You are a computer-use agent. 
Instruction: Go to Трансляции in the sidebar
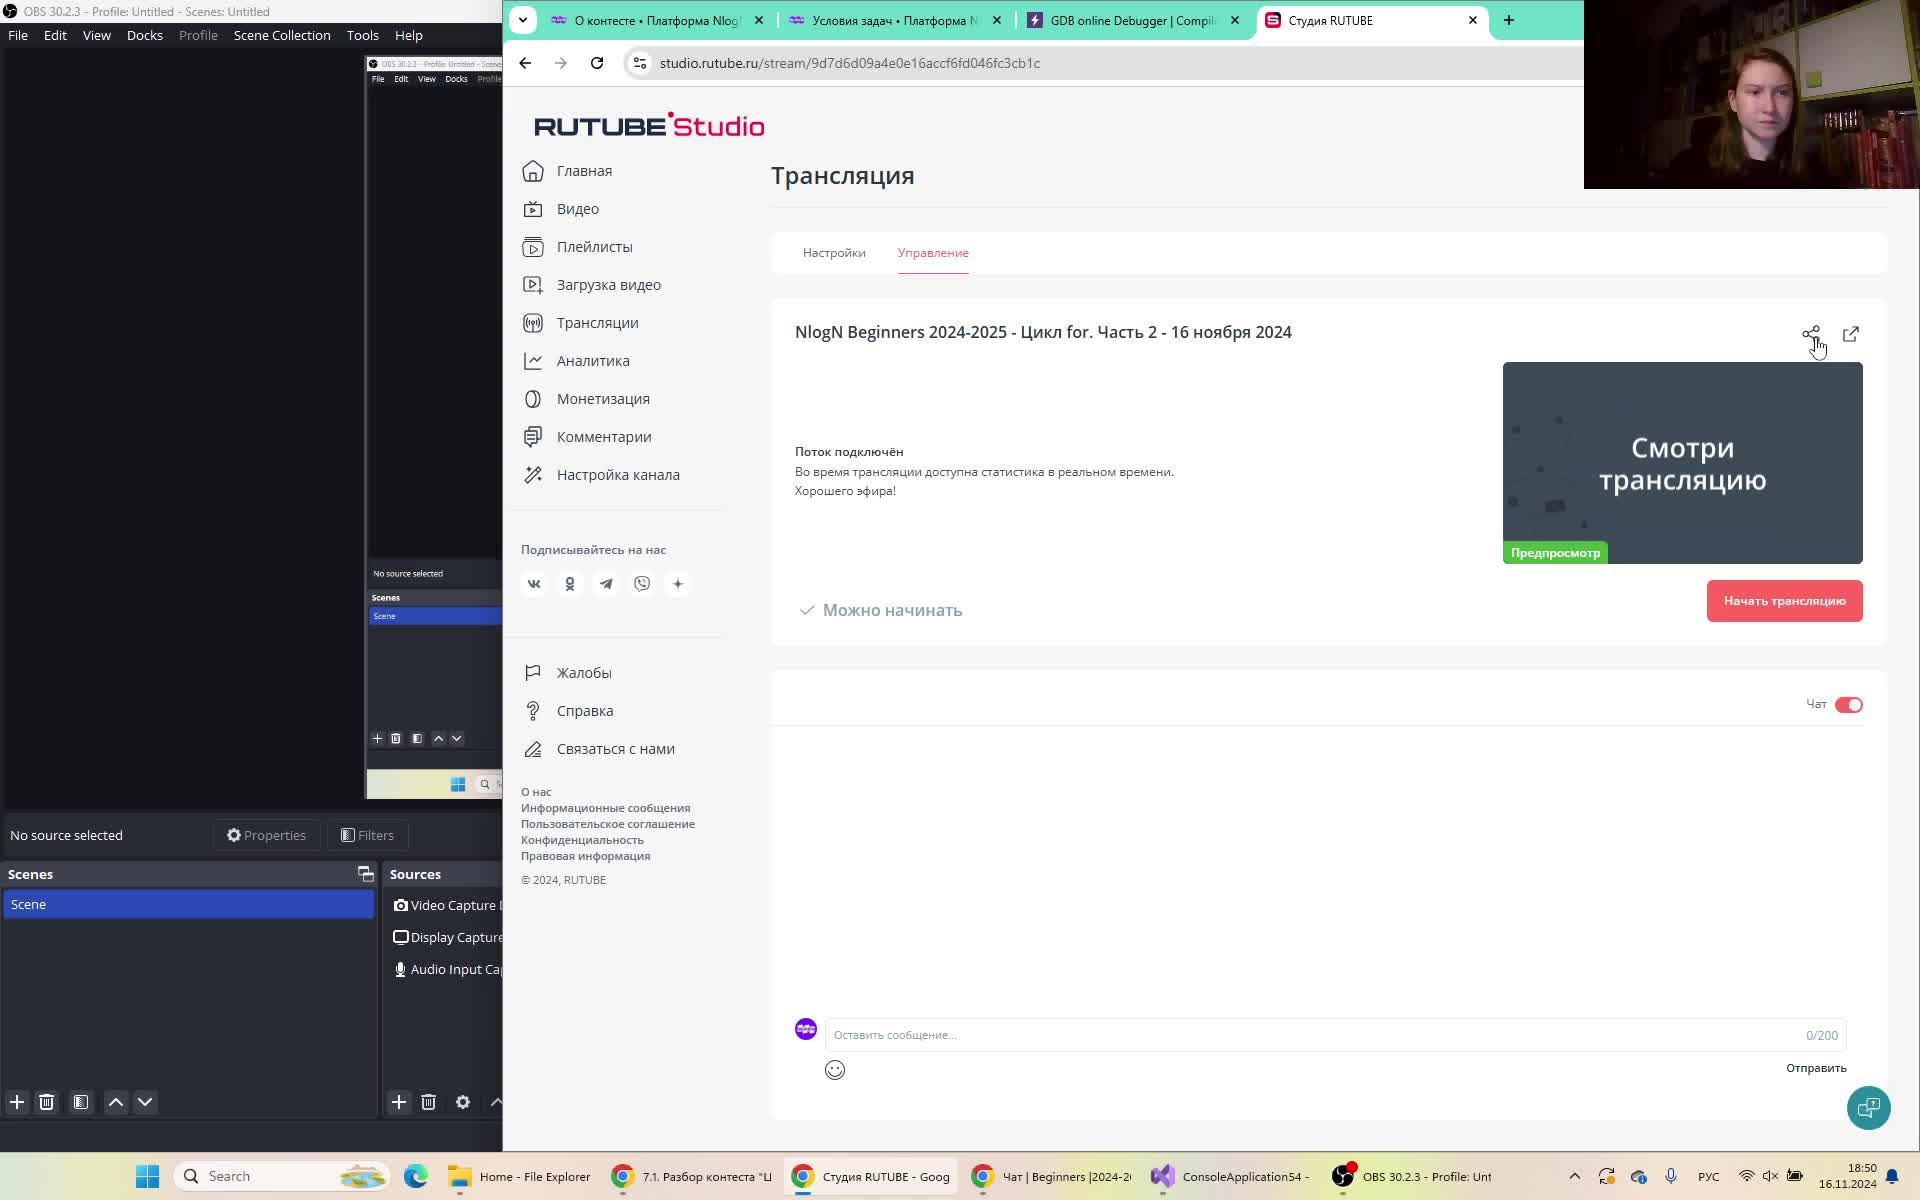pos(597,323)
